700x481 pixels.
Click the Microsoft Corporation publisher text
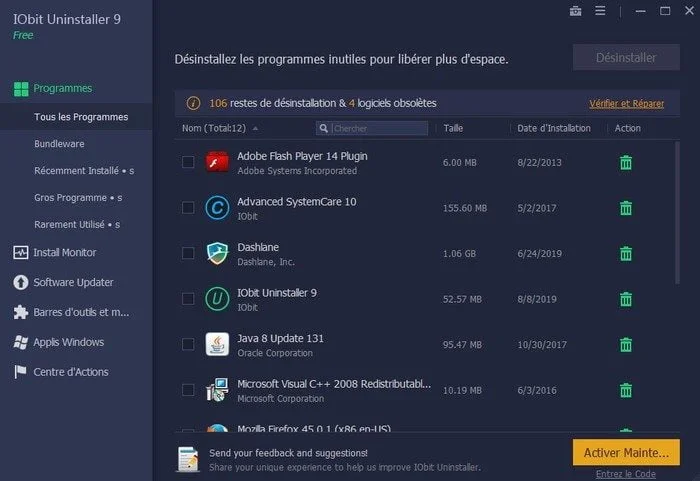point(280,398)
